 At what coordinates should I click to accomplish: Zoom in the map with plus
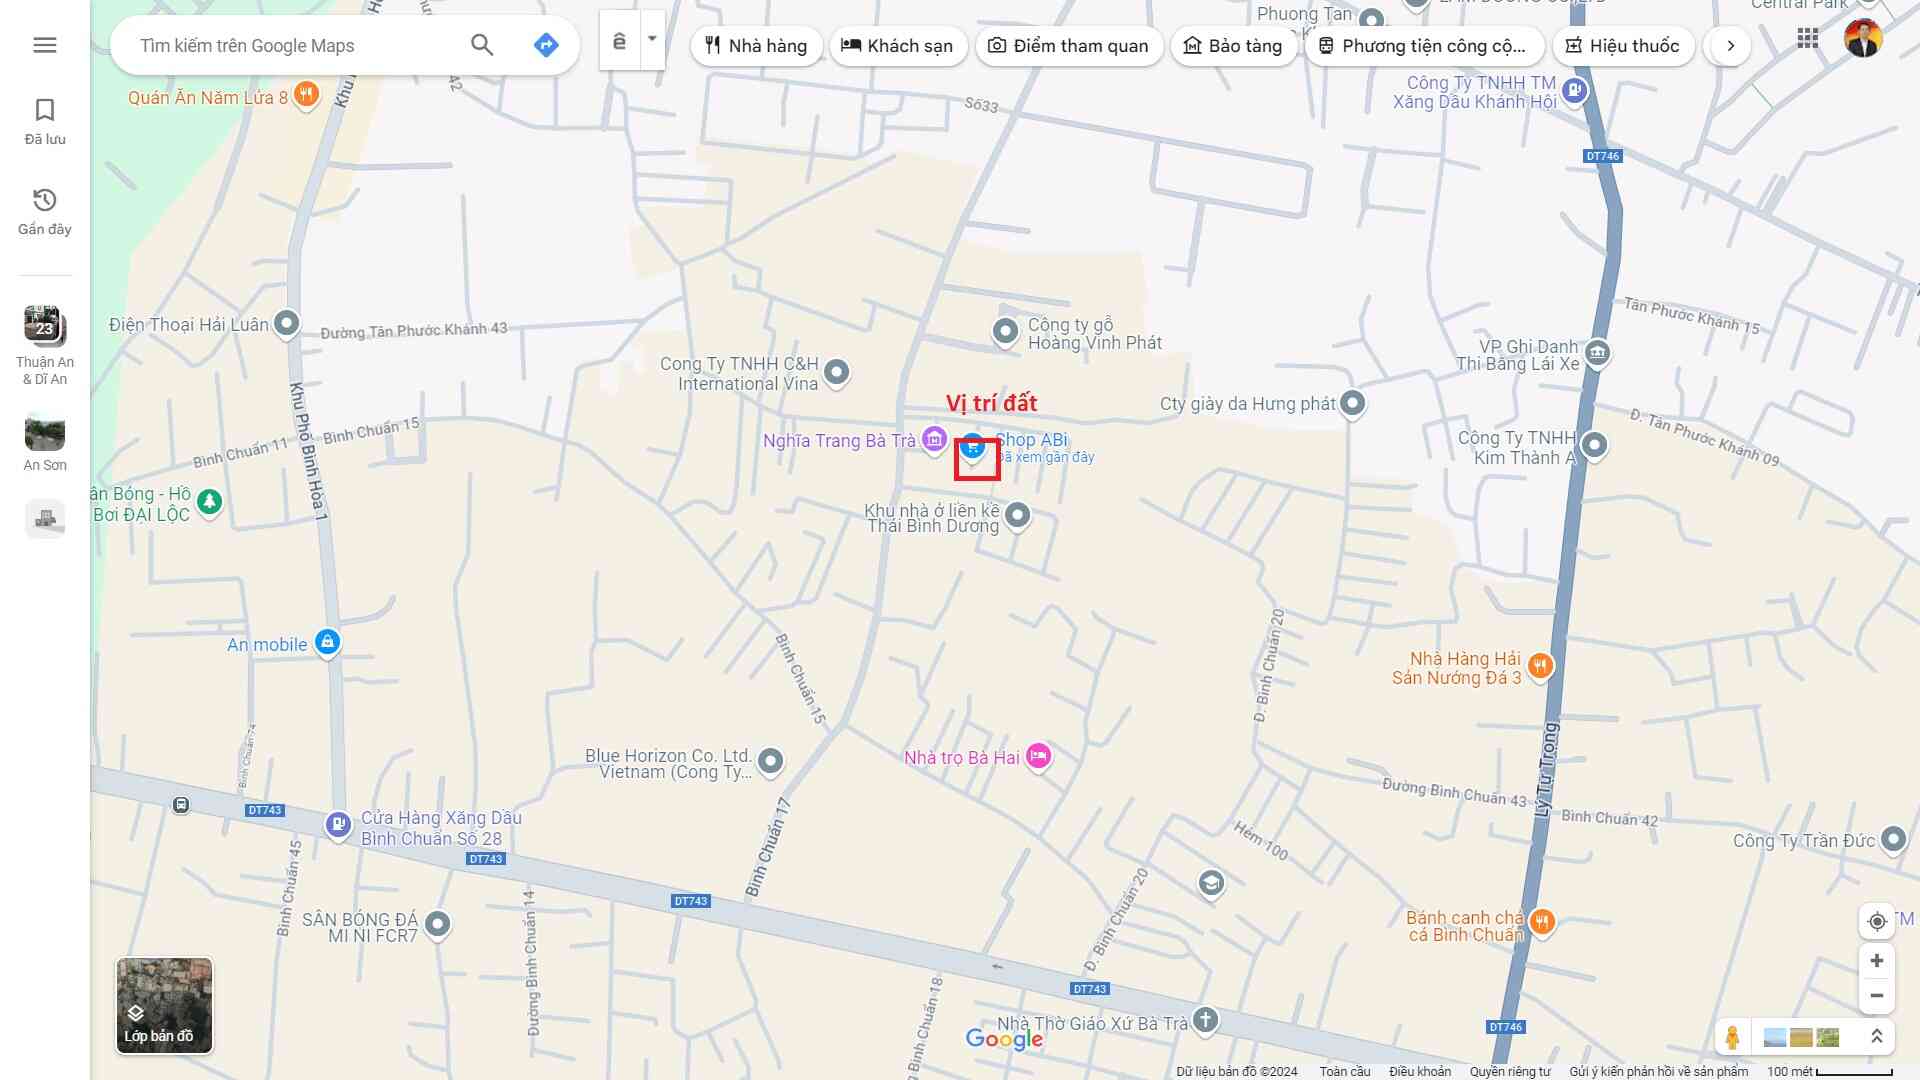(x=1877, y=961)
